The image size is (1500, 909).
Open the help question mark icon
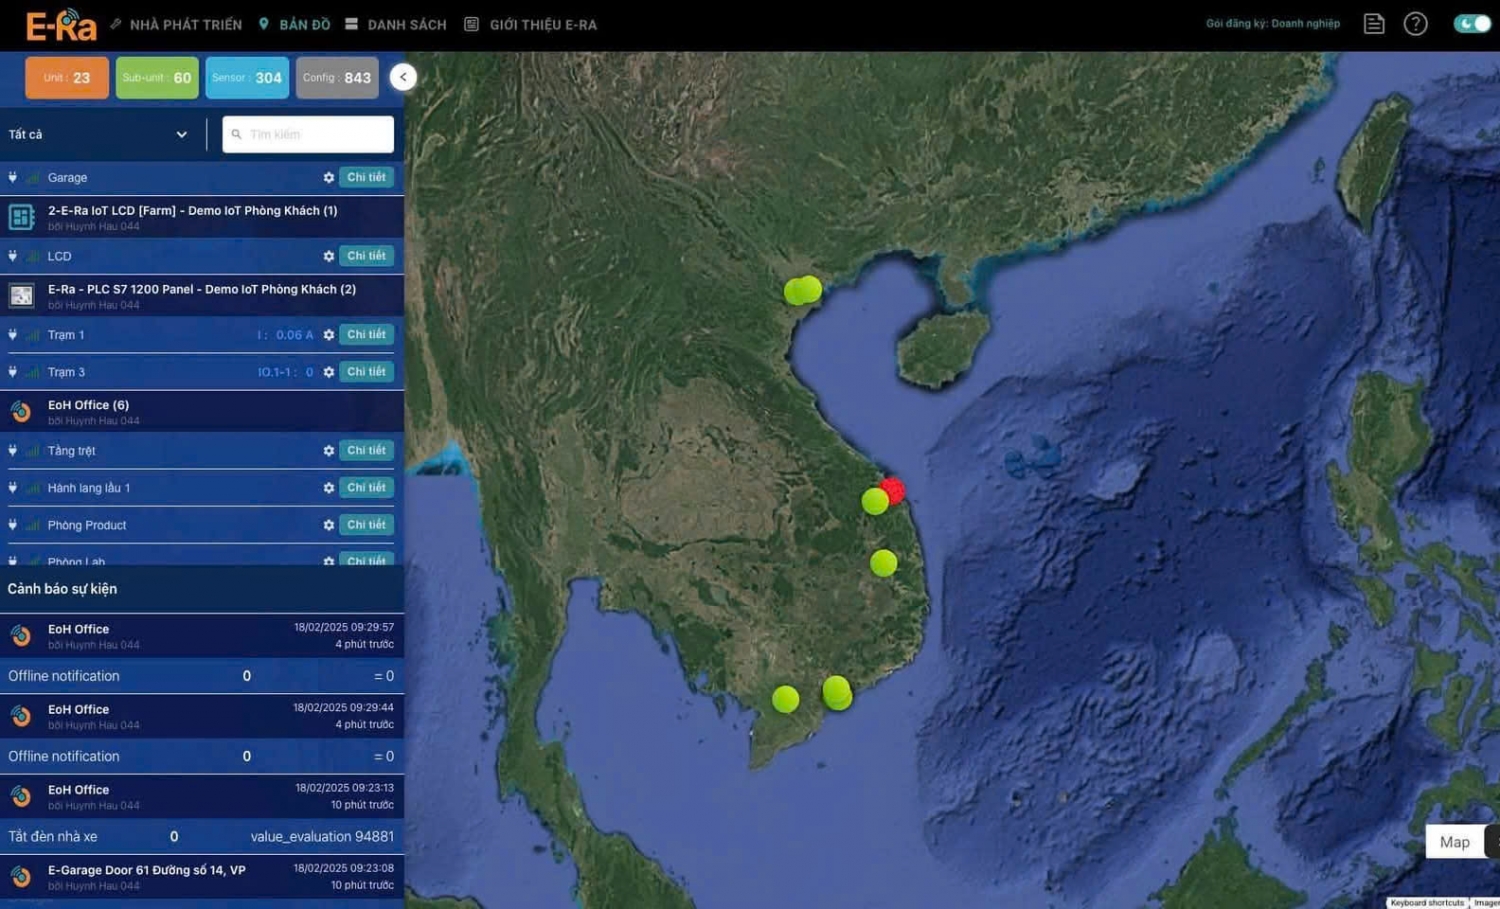tap(1415, 24)
